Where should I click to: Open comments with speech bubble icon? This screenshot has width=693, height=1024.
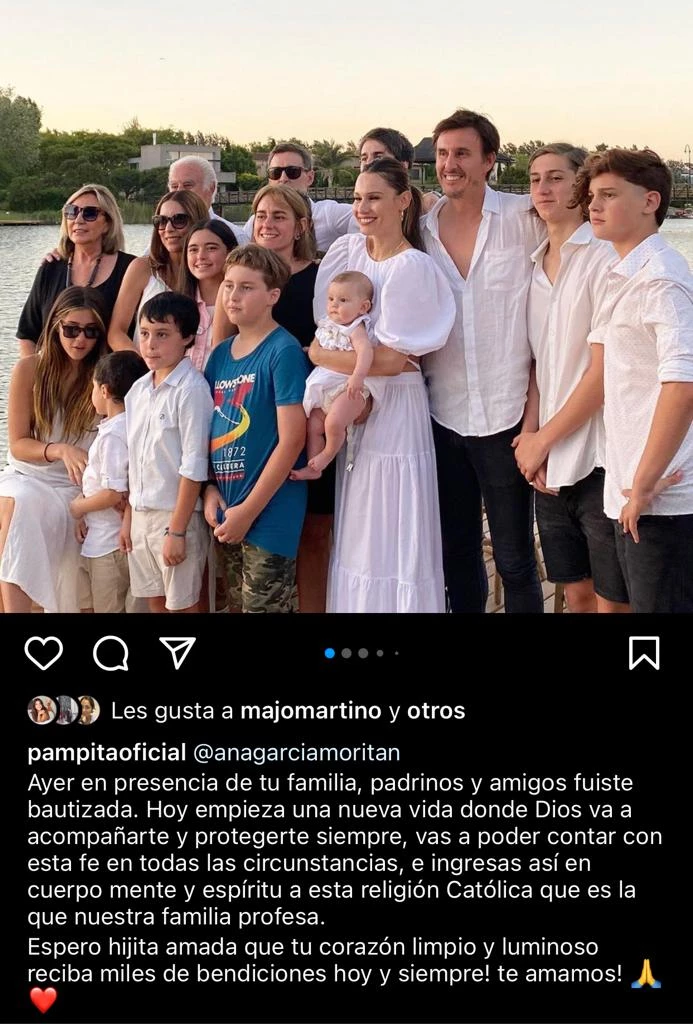[110, 653]
